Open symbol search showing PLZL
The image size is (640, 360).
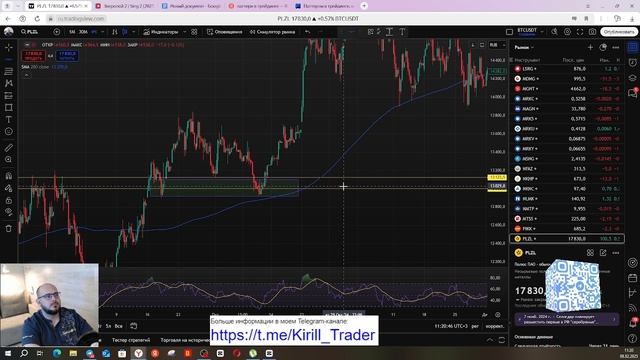pyautogui.click(x=30, y=32)
